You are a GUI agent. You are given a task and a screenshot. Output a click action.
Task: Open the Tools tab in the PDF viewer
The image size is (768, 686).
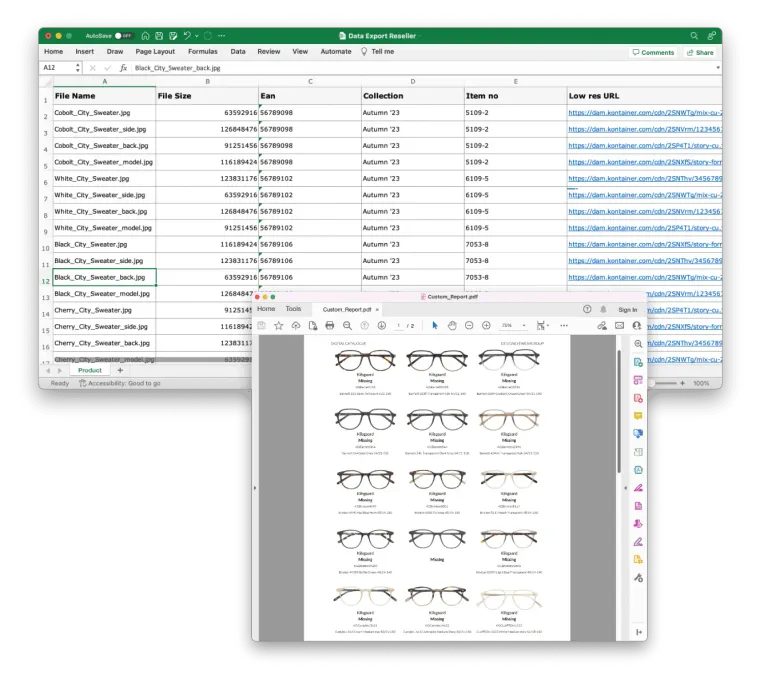tap(293, 309)
